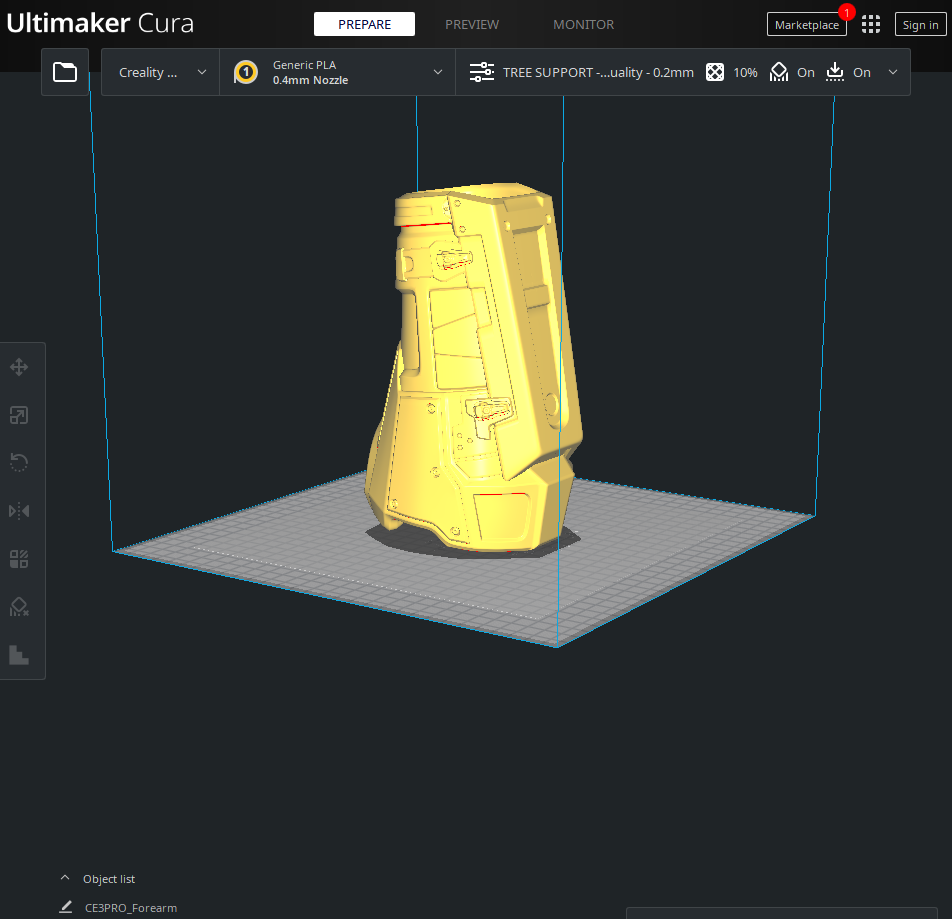Select the Support Blocker tool

(19, 606)
